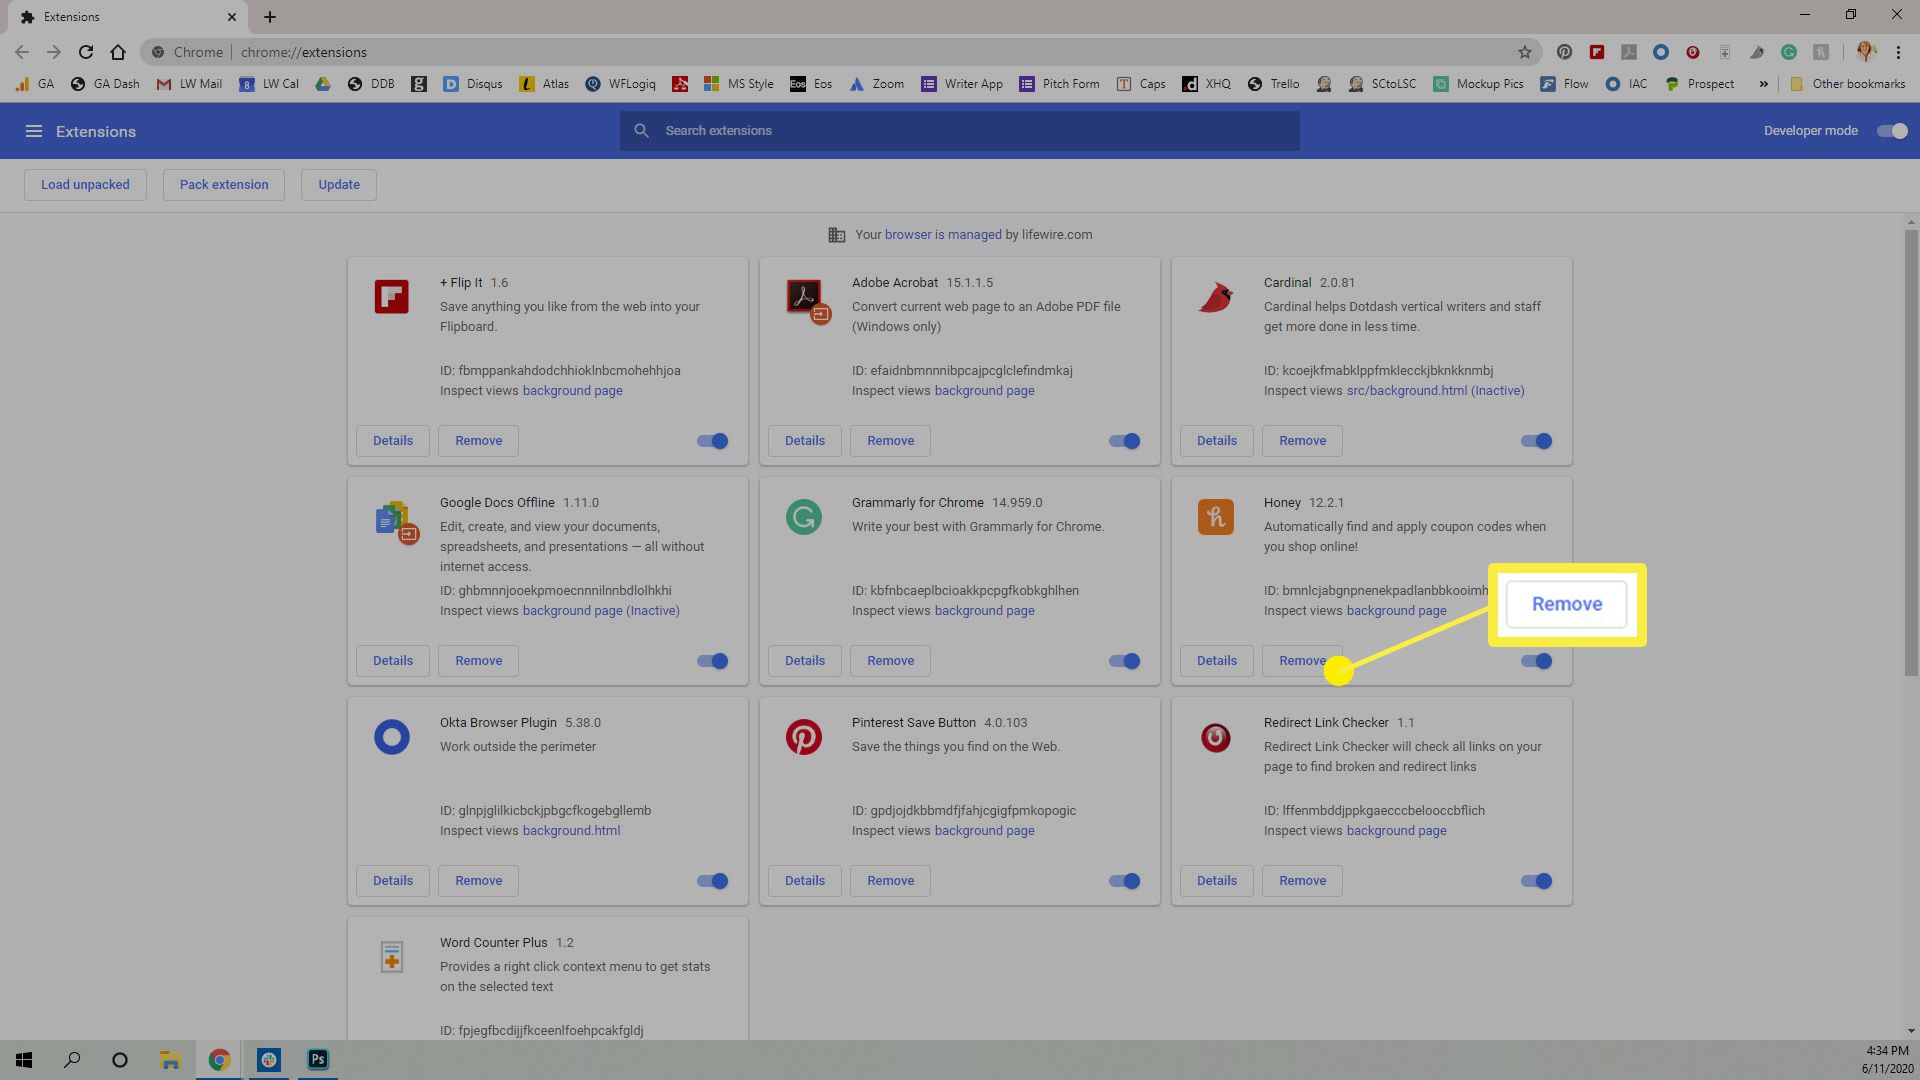Open File Explorer from the taskbar
The width and height of the screenshot is (1920, 1080).
pos(170,1060)
